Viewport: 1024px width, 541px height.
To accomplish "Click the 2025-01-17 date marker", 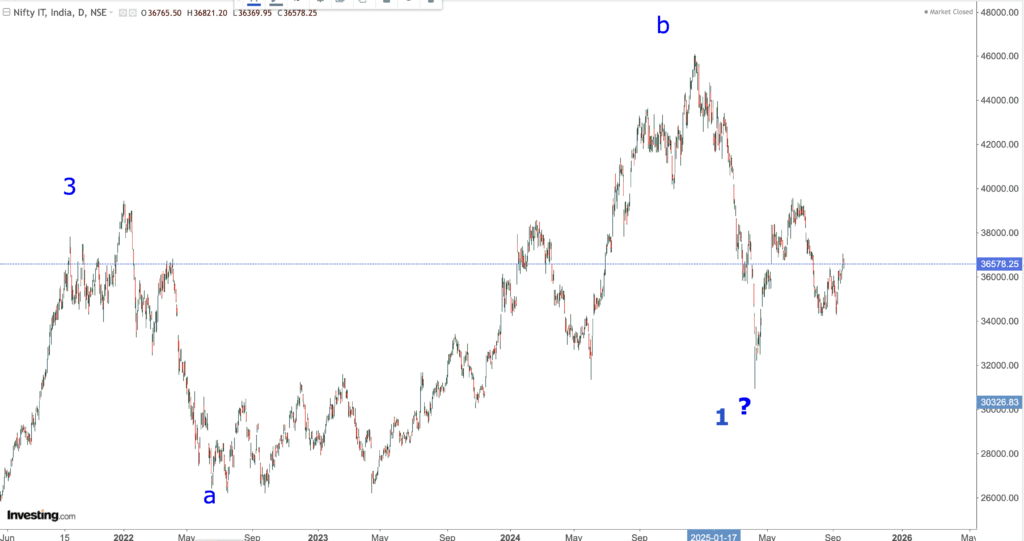I will 716,536.
